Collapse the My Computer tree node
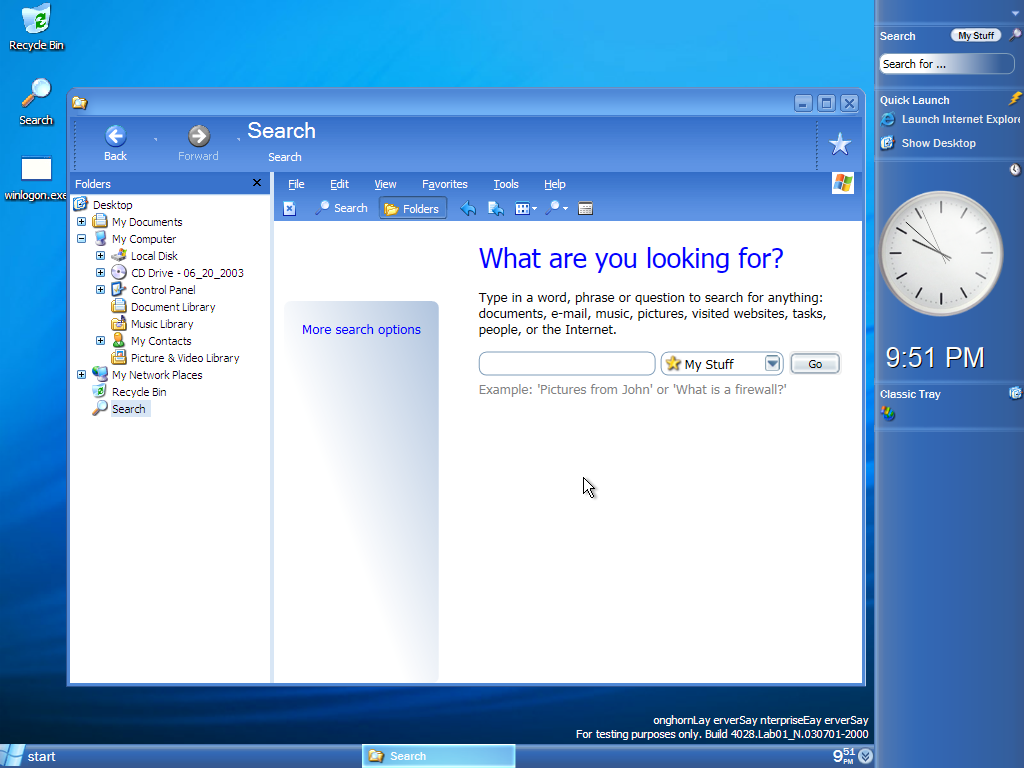The width and height of the screenshot is (1024, 768). [81, 239]
